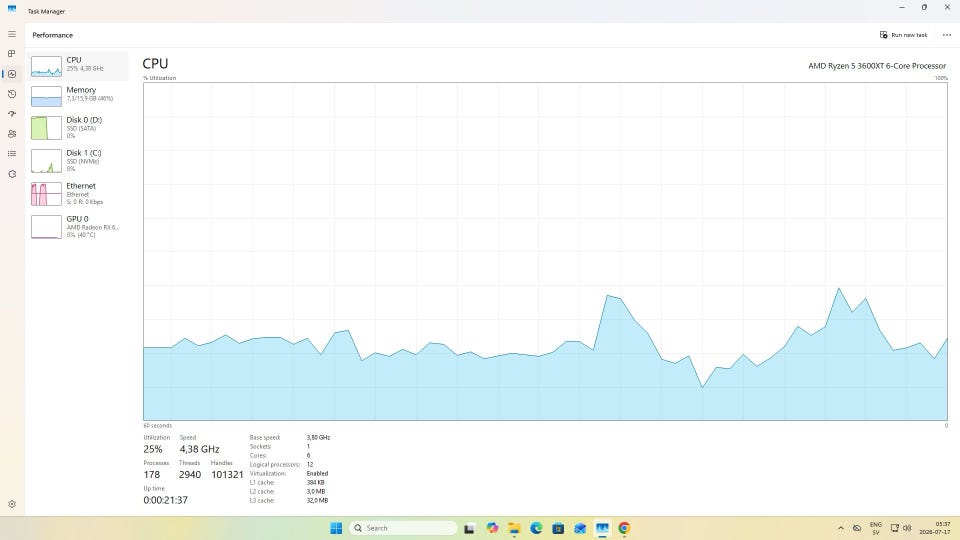Open the Windows Start menu
The image size is (960, 540).
click(336, 528)
